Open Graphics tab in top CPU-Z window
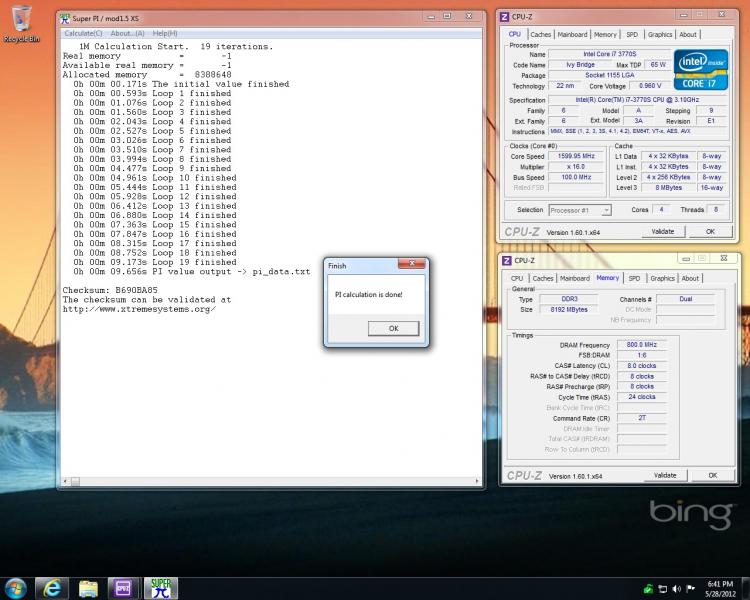This screenshot has width=750, height=600. [660, 34]
